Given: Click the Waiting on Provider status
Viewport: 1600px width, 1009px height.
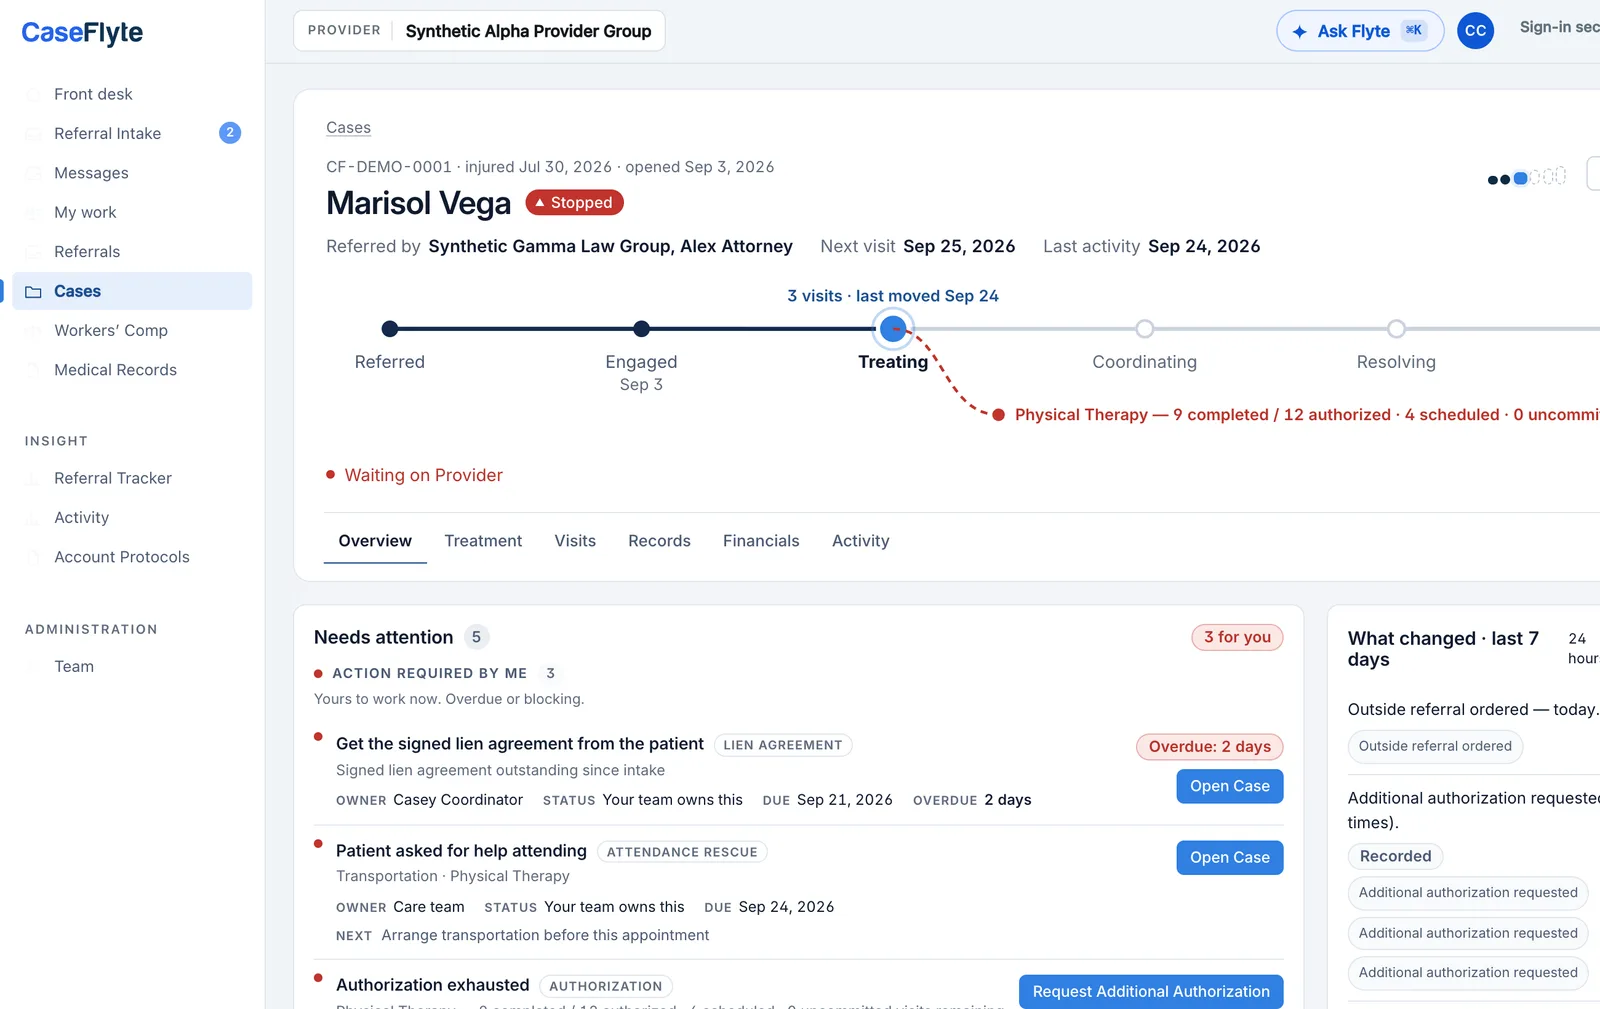Looking at the screenshot, I should click(x=423, y=475).
